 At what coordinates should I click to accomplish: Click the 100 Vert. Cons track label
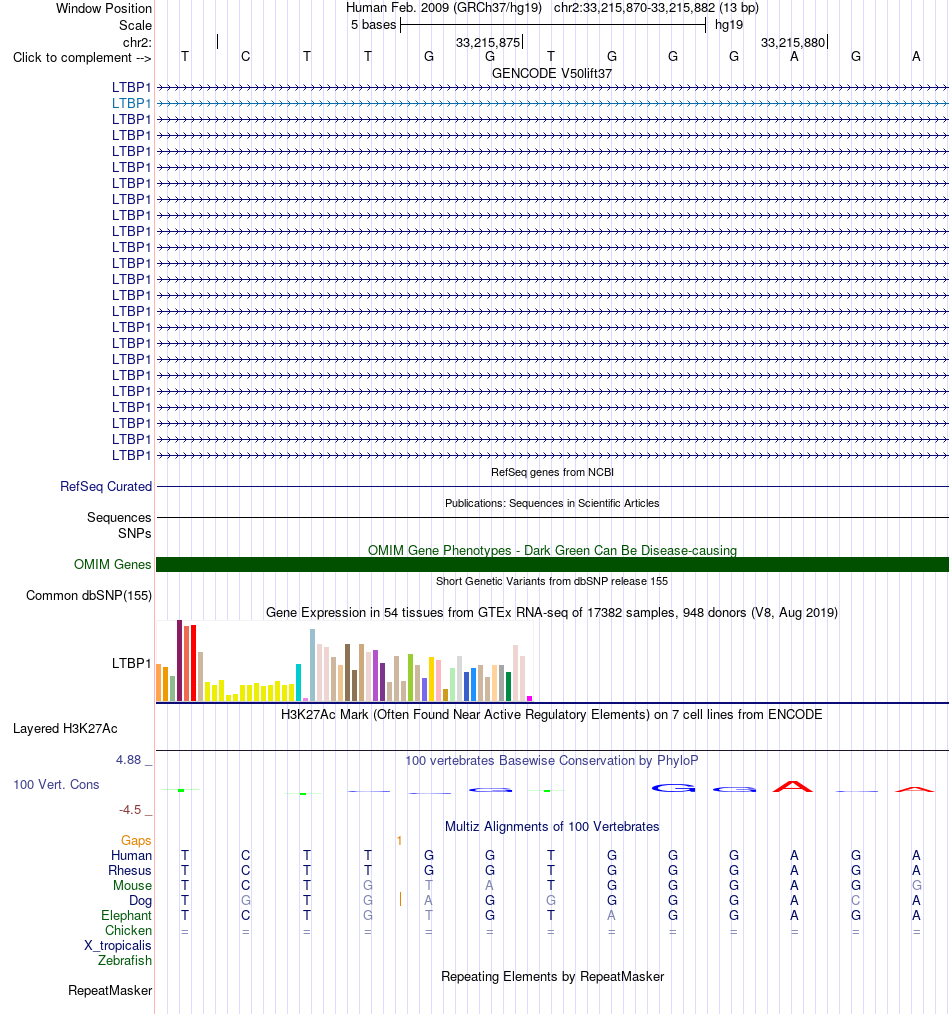56,784
